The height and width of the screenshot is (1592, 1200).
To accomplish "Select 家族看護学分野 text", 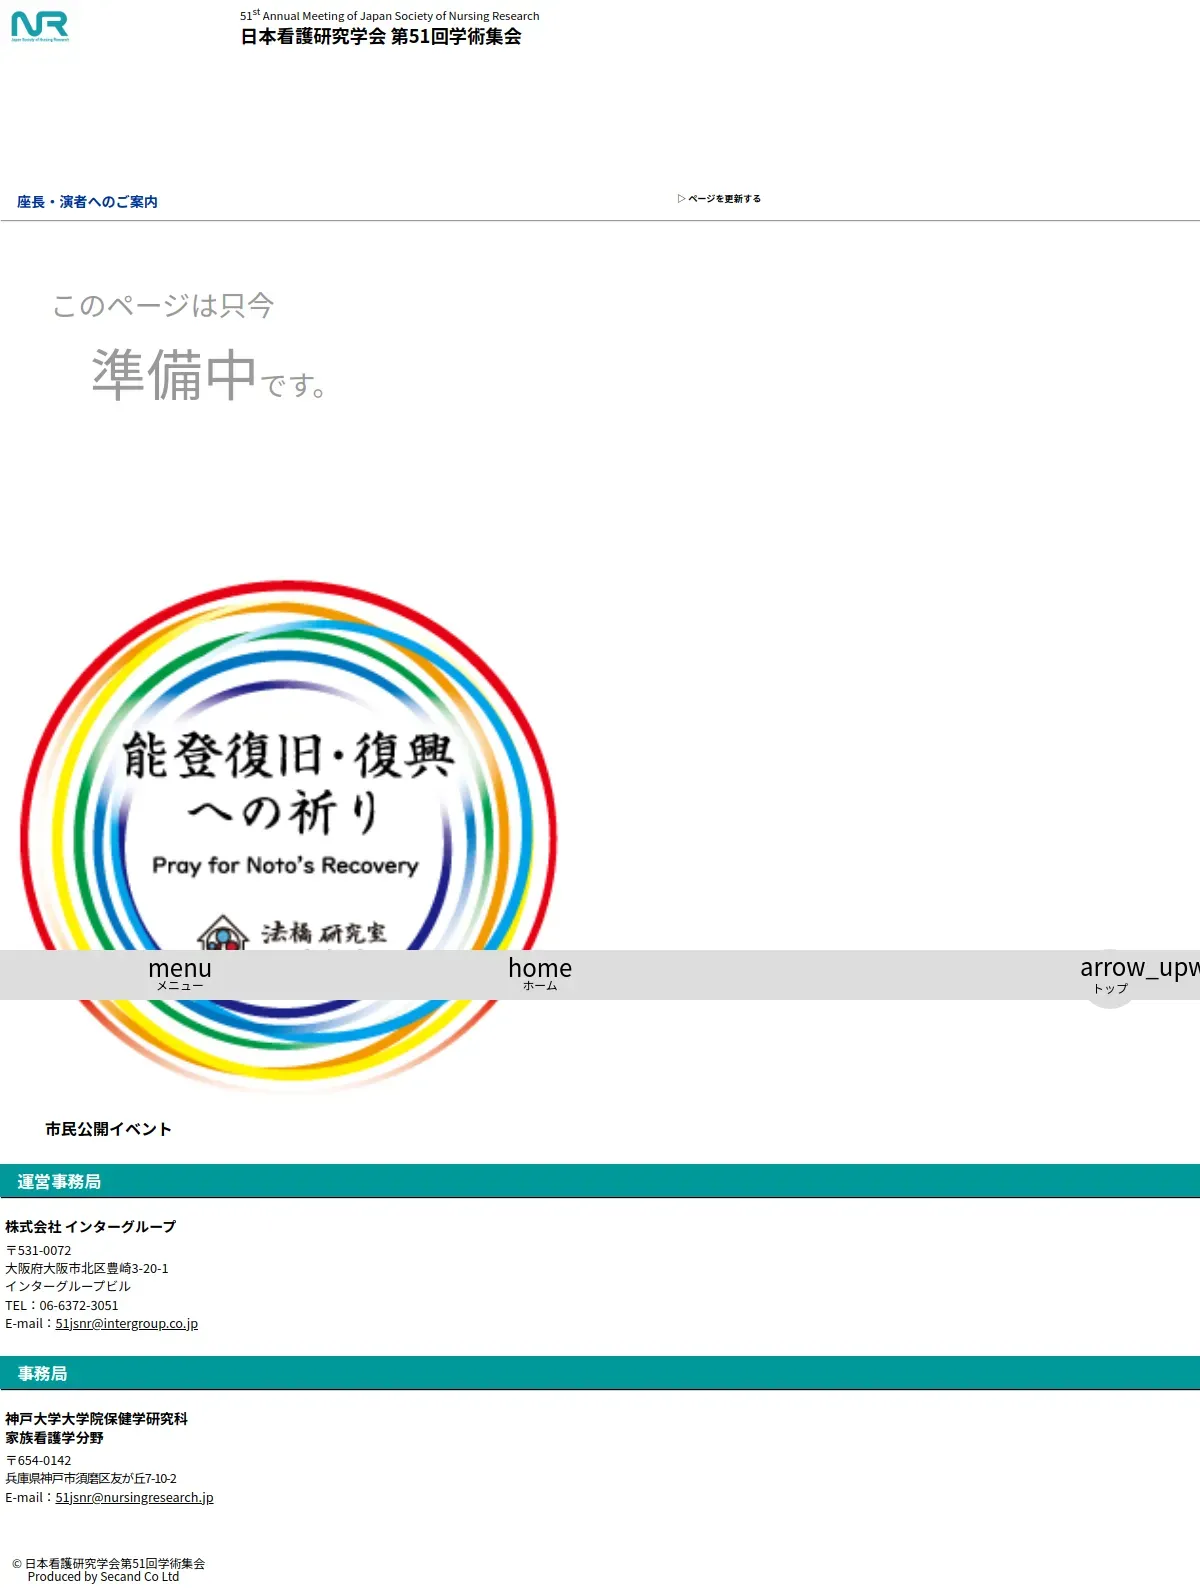I will click(x=54, y=1438).
